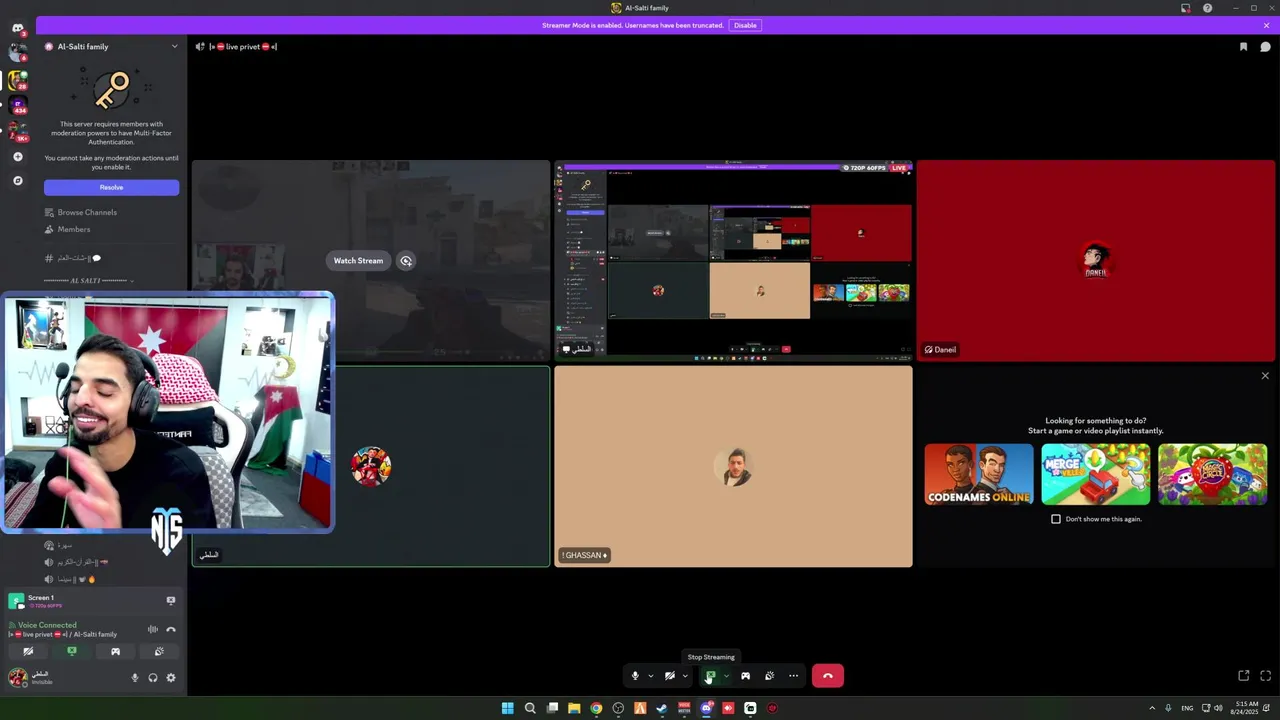Deafen headphones in user panel

pos(152,678)
